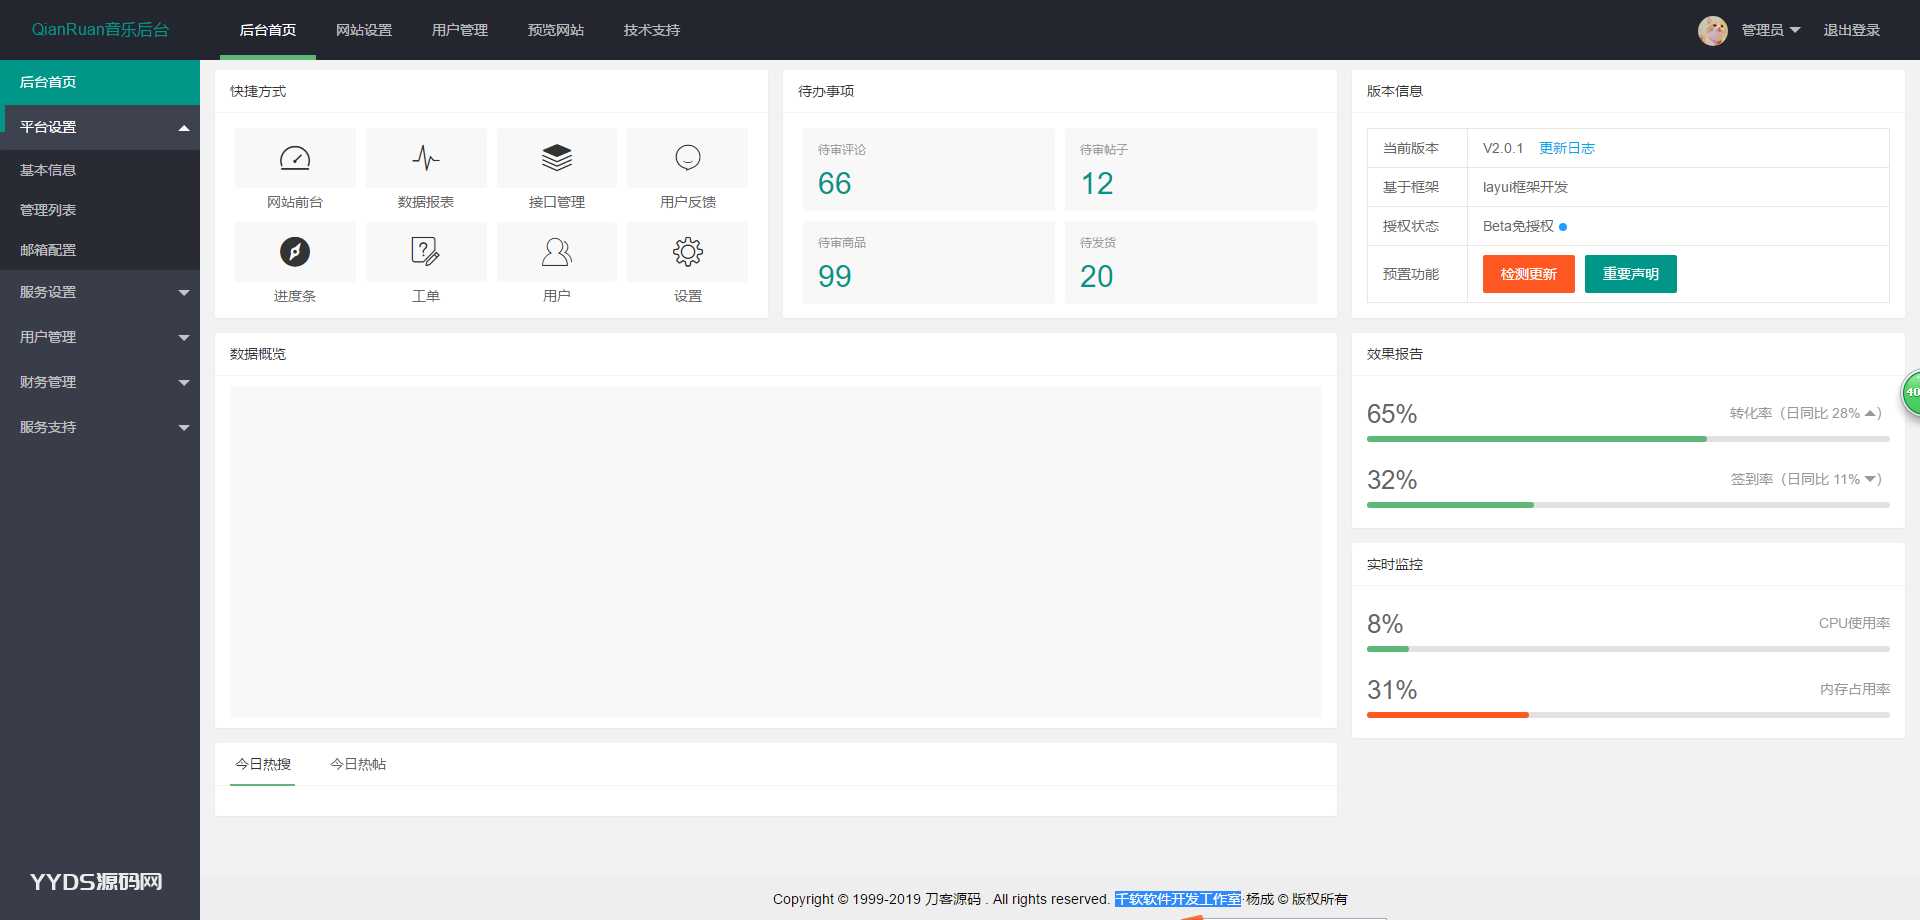The image size is (1920, 920).
Task: Expand the 财务管理 sidebar menu
Action: tap(100, 382)
